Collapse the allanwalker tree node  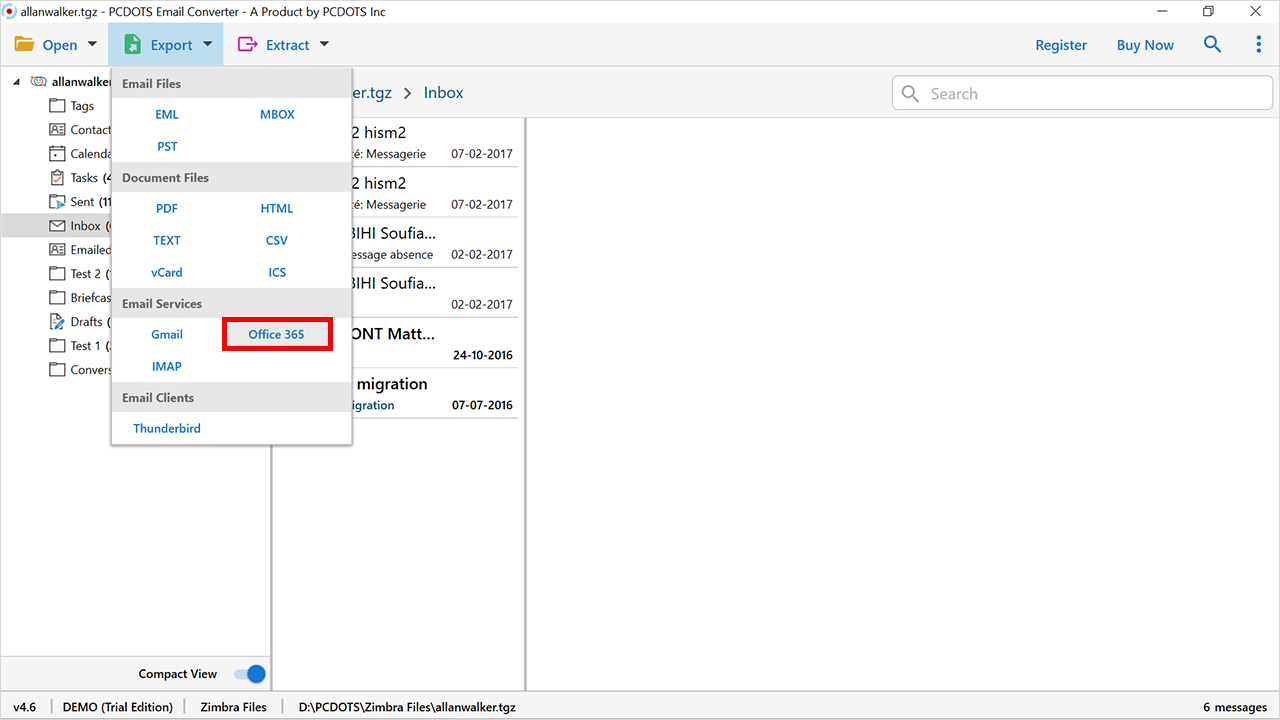(x=17, y=82)
